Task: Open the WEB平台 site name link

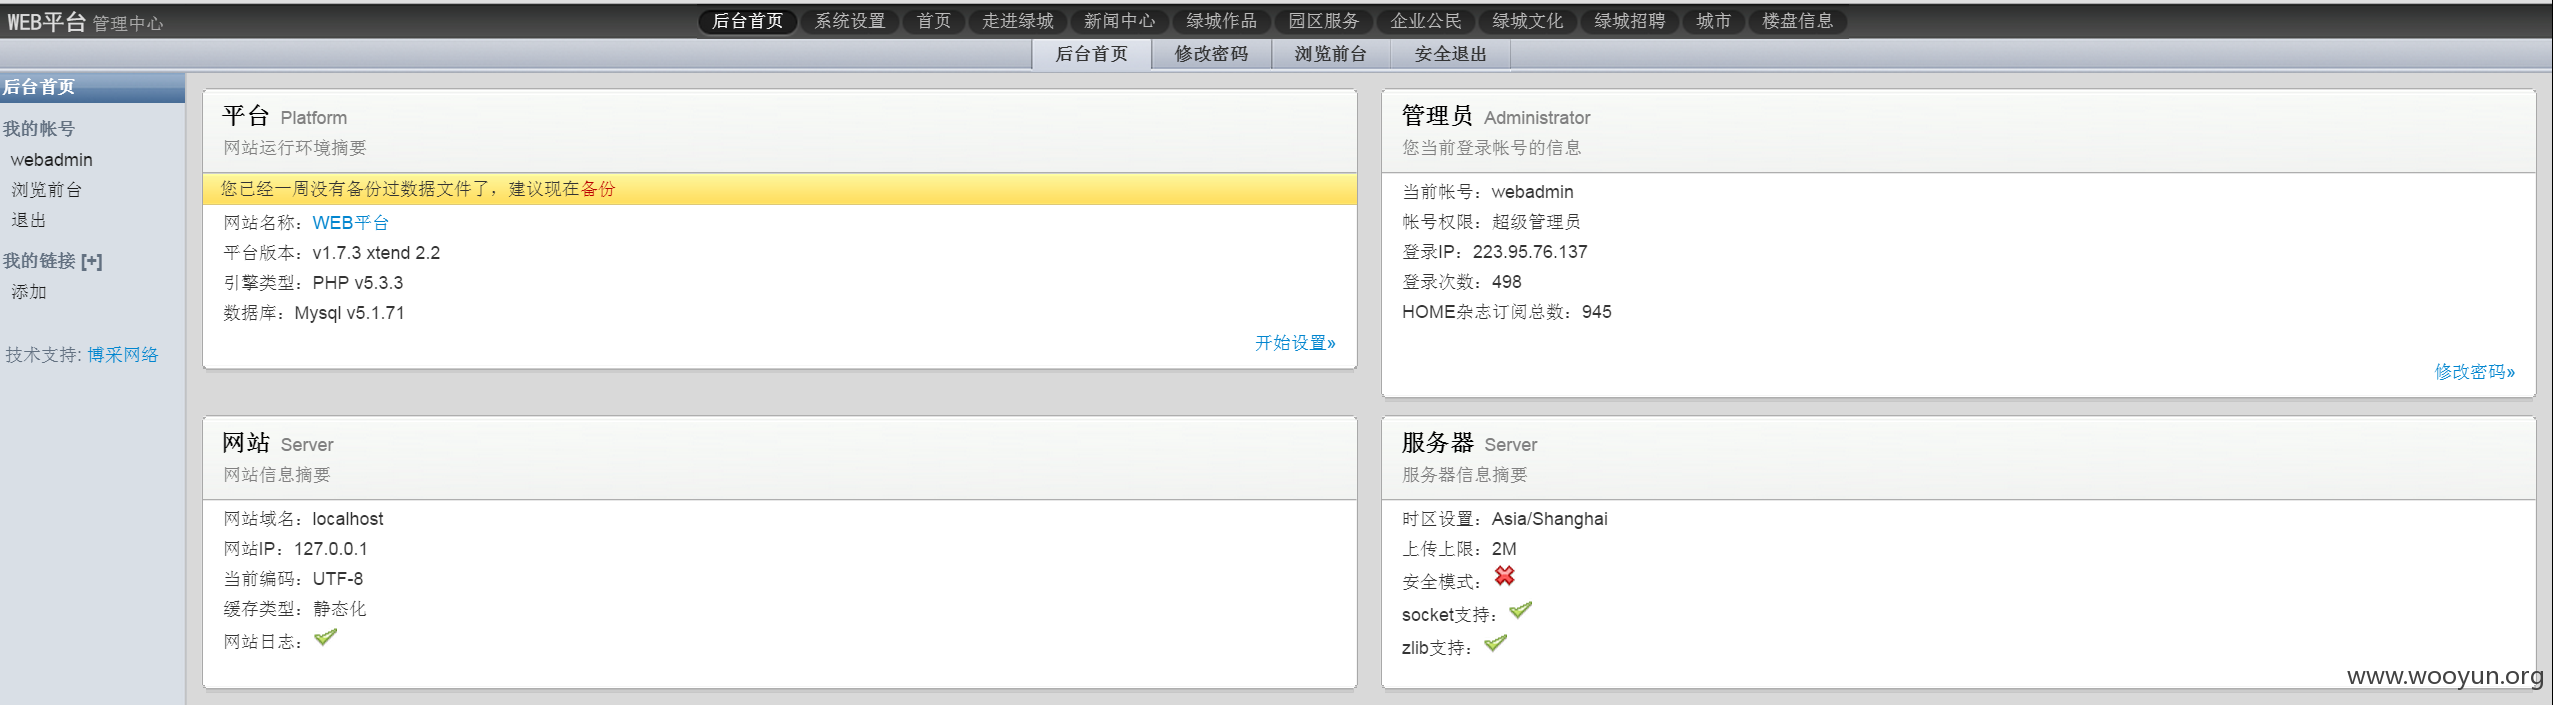Action: point(350,223)
